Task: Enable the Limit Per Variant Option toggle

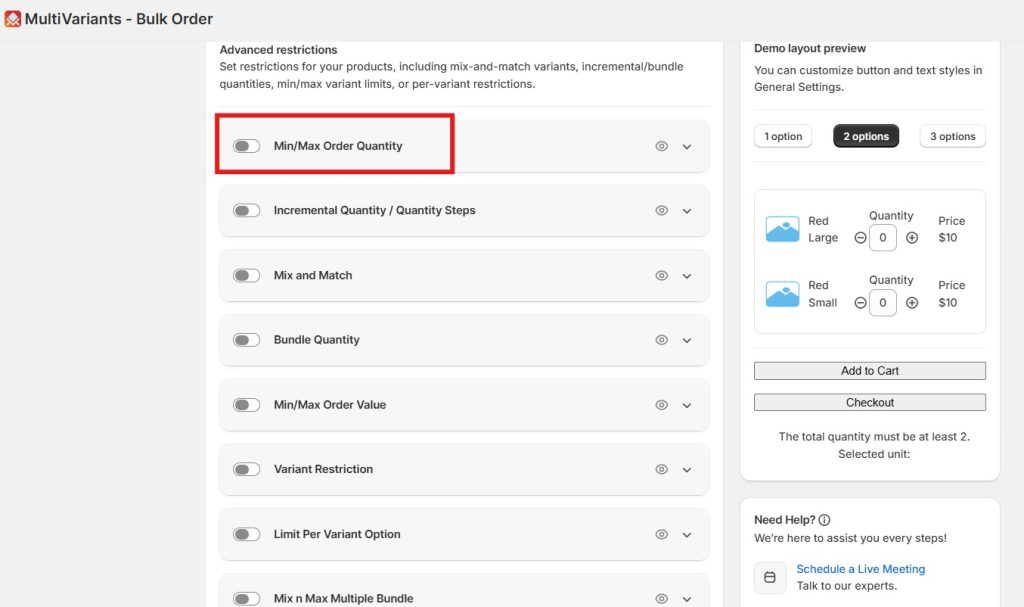Action: click(246, 534)
